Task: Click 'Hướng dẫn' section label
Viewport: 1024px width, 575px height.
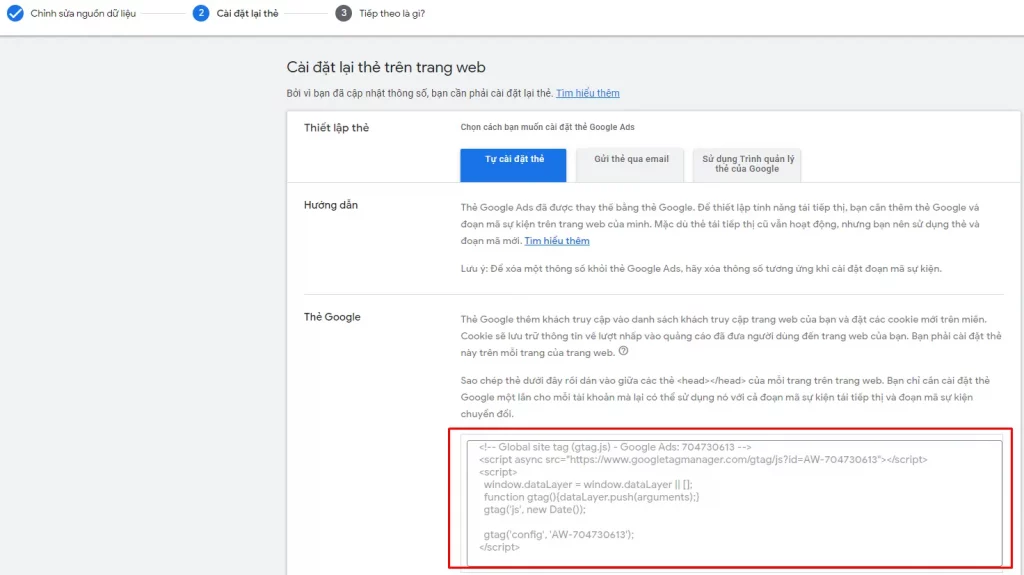Action: point(330,205)
